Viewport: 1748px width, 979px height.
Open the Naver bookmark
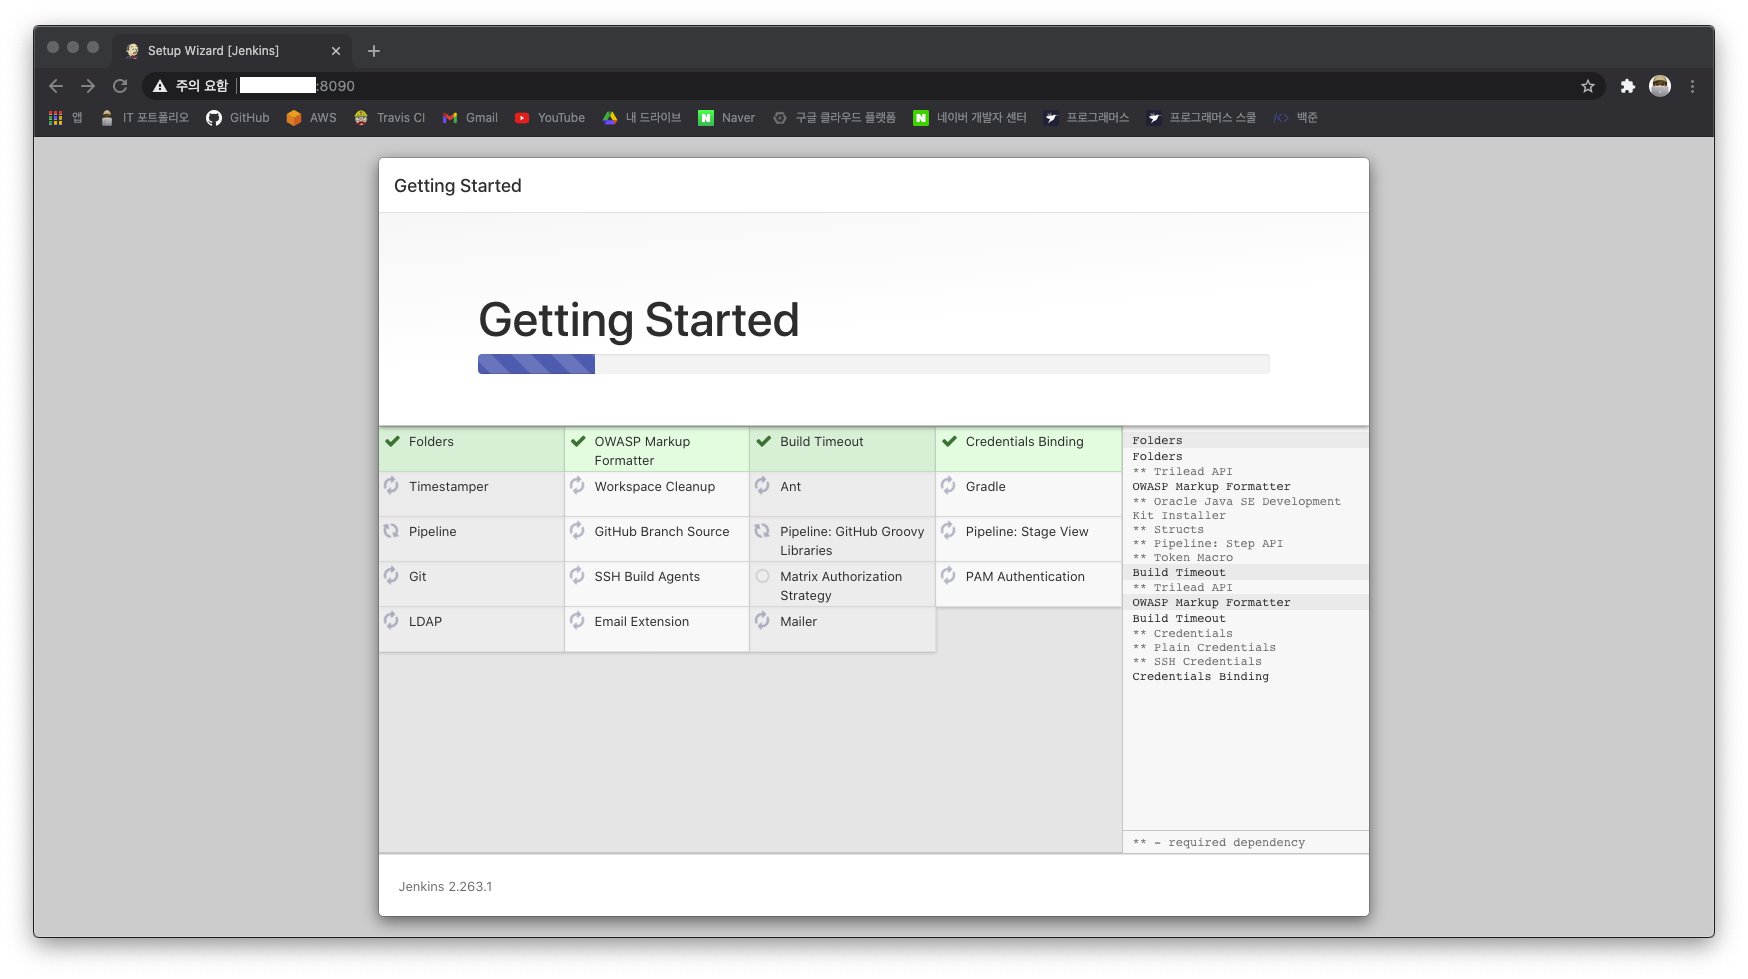[x=727, y=118]
